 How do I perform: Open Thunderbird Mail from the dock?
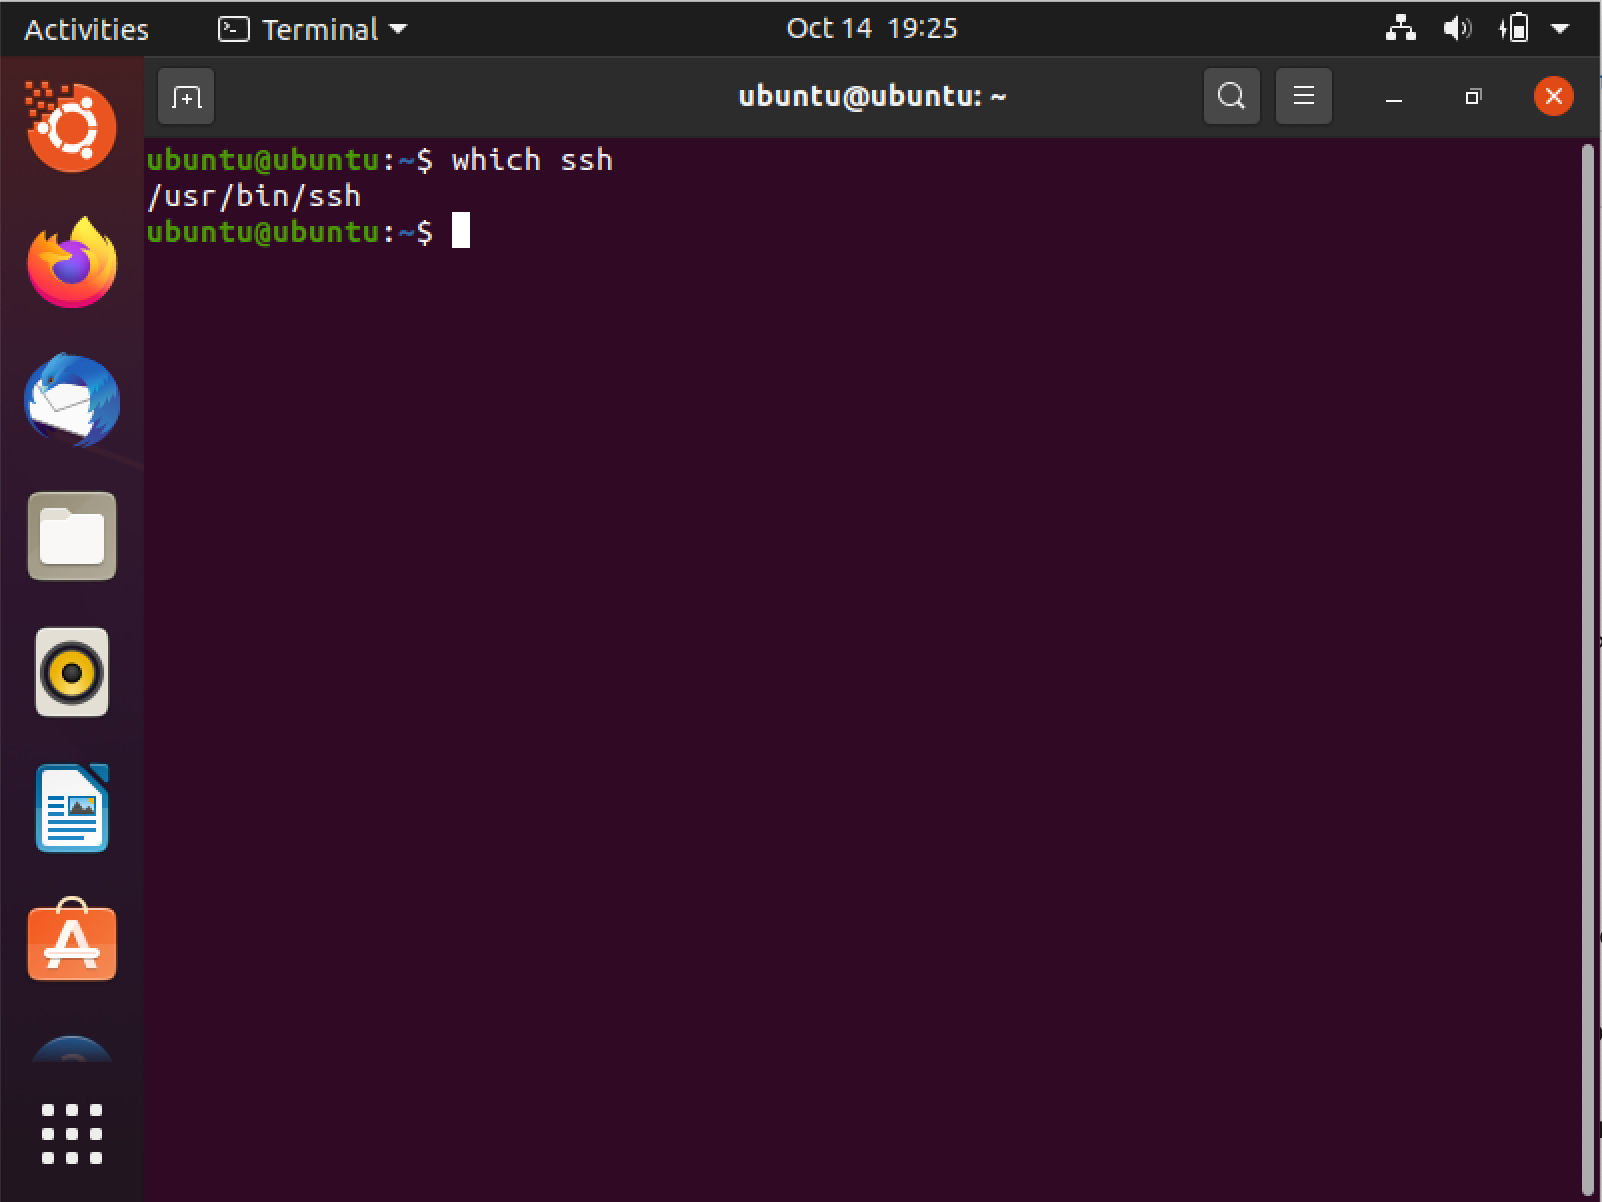tap(72, 400)
